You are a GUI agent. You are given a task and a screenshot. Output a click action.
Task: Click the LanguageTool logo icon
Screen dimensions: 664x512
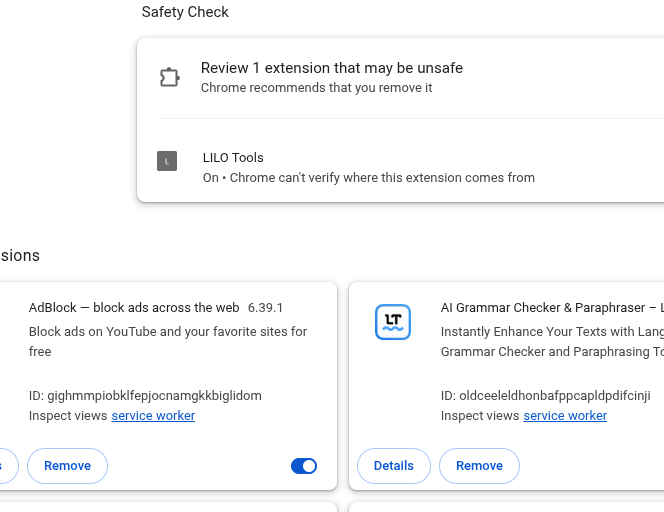click(x=393, y=322)
